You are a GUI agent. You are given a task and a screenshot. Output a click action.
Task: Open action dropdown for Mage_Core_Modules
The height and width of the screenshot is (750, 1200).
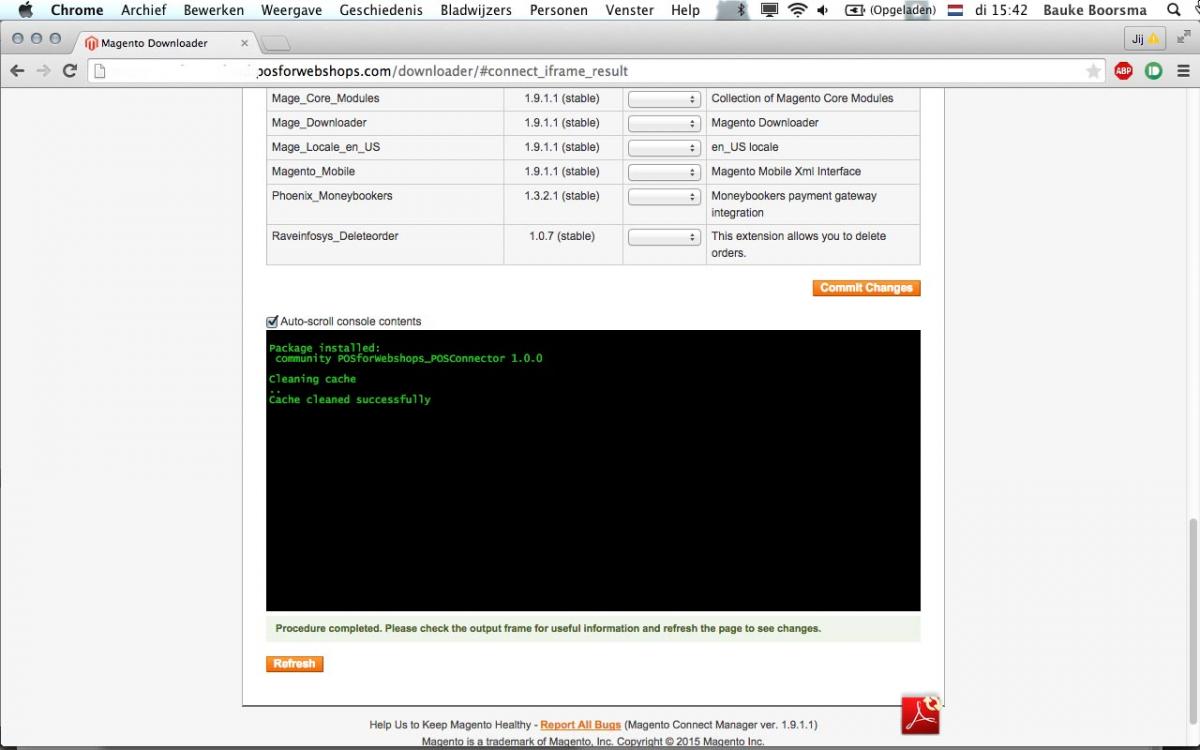[x=664, y=99]
